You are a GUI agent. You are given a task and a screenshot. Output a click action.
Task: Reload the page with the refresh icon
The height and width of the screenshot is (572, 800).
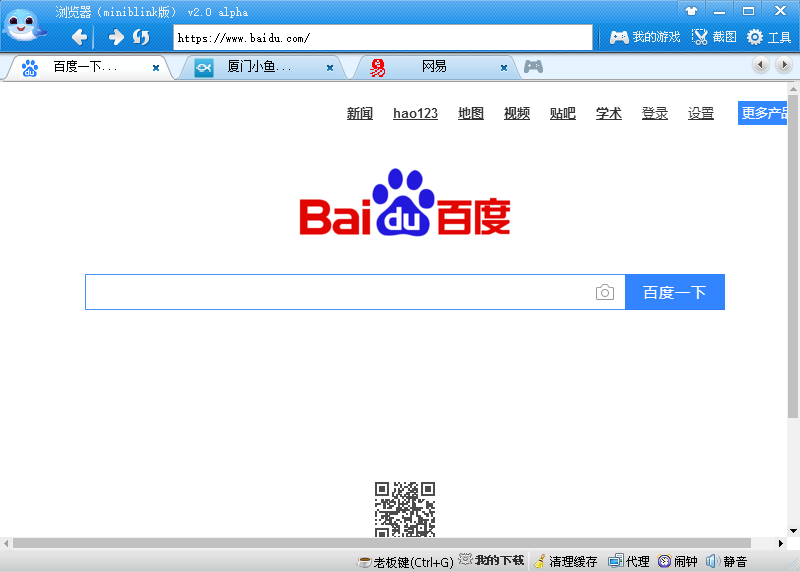[141, 37]
